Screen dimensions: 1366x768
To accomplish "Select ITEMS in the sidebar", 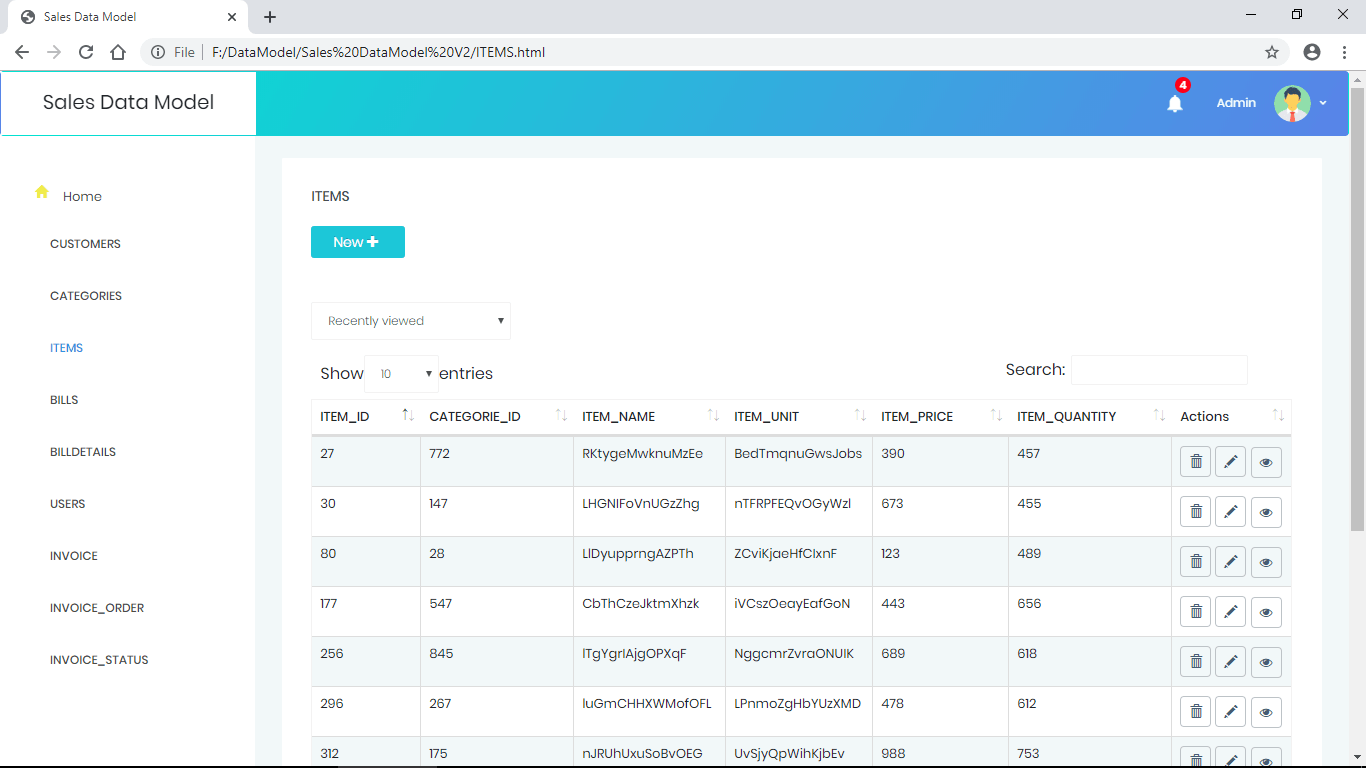I will coord(66,348).
